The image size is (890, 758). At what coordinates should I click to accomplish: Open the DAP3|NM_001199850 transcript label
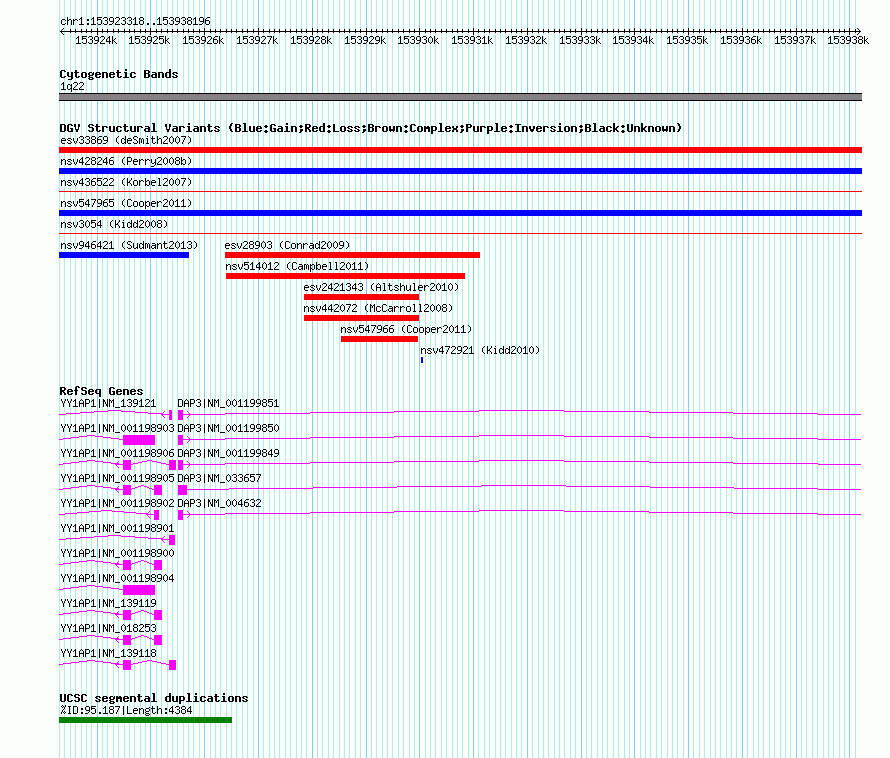pos(228,428)
